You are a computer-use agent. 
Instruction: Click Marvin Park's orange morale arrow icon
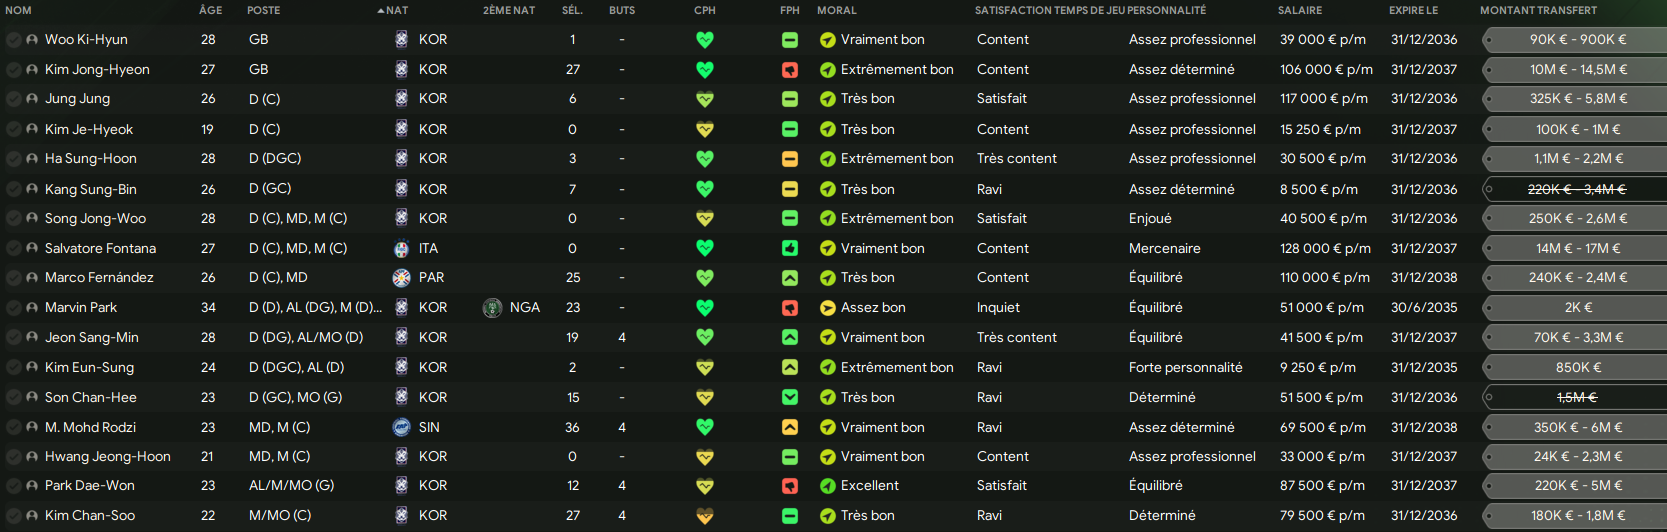[827, 308]
